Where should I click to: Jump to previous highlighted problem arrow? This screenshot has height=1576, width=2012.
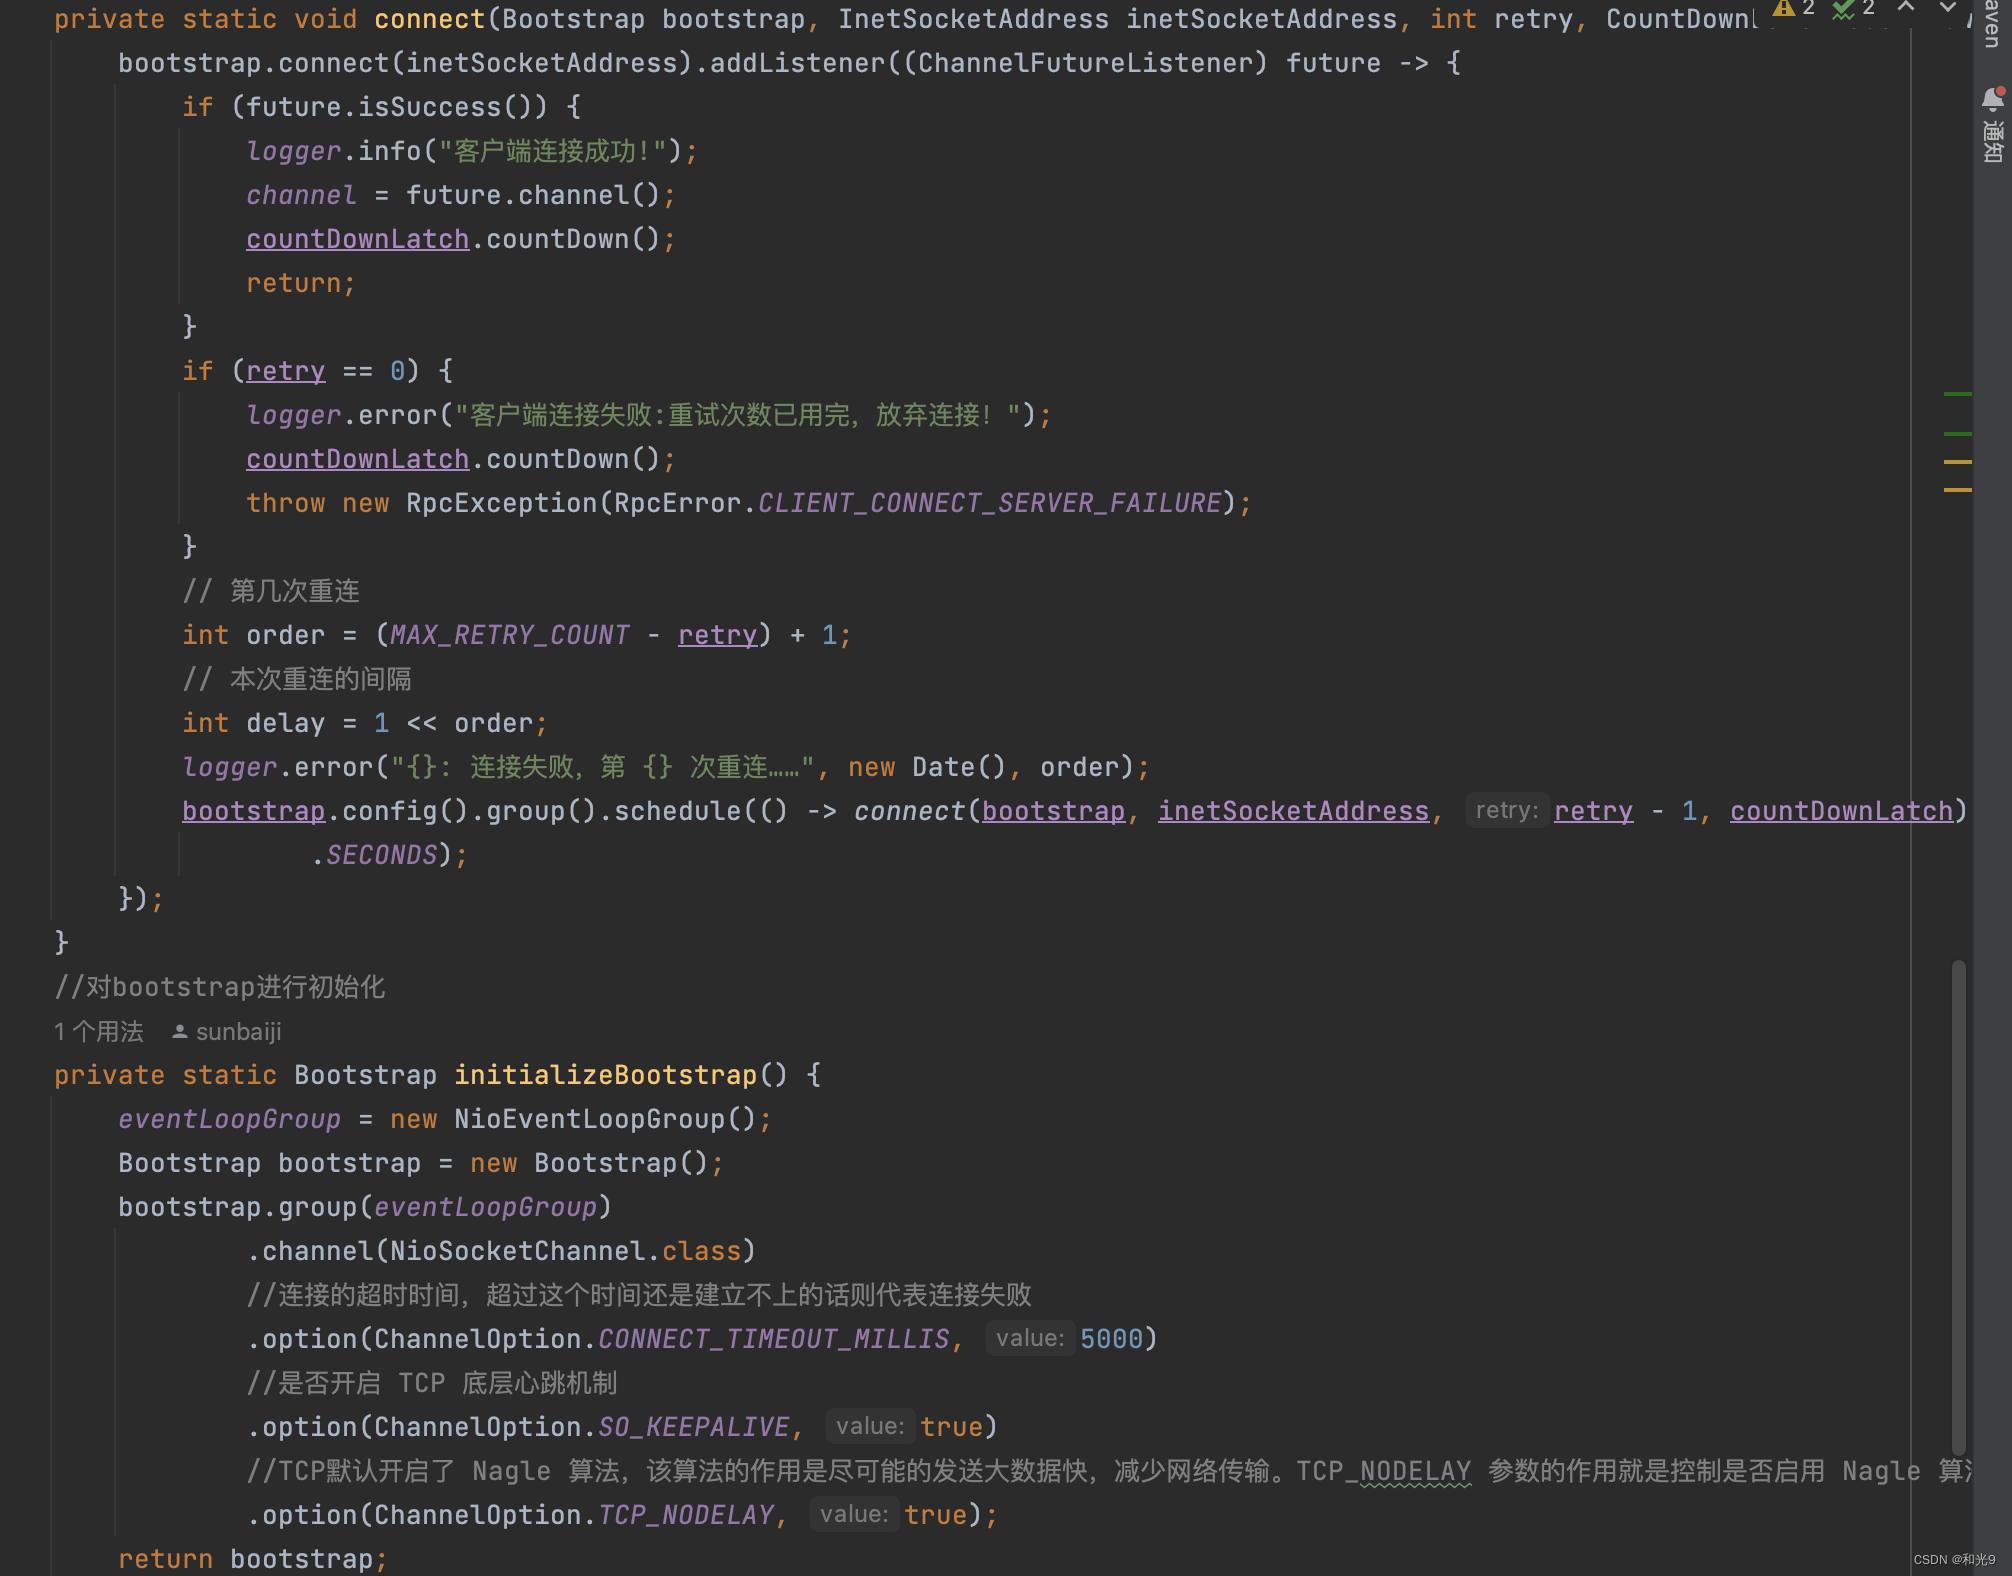1906,7
